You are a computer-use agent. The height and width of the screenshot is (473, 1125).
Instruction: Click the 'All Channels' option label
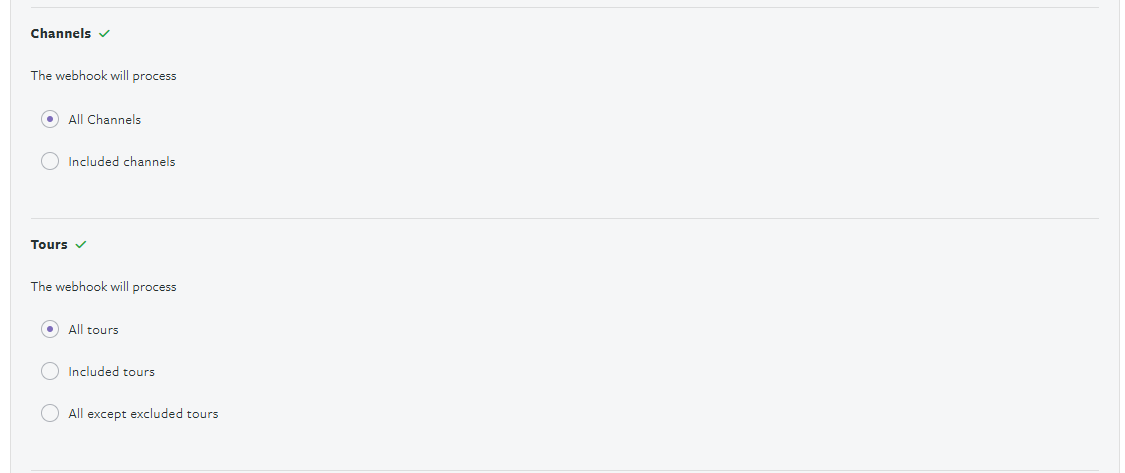click(105, 120)
